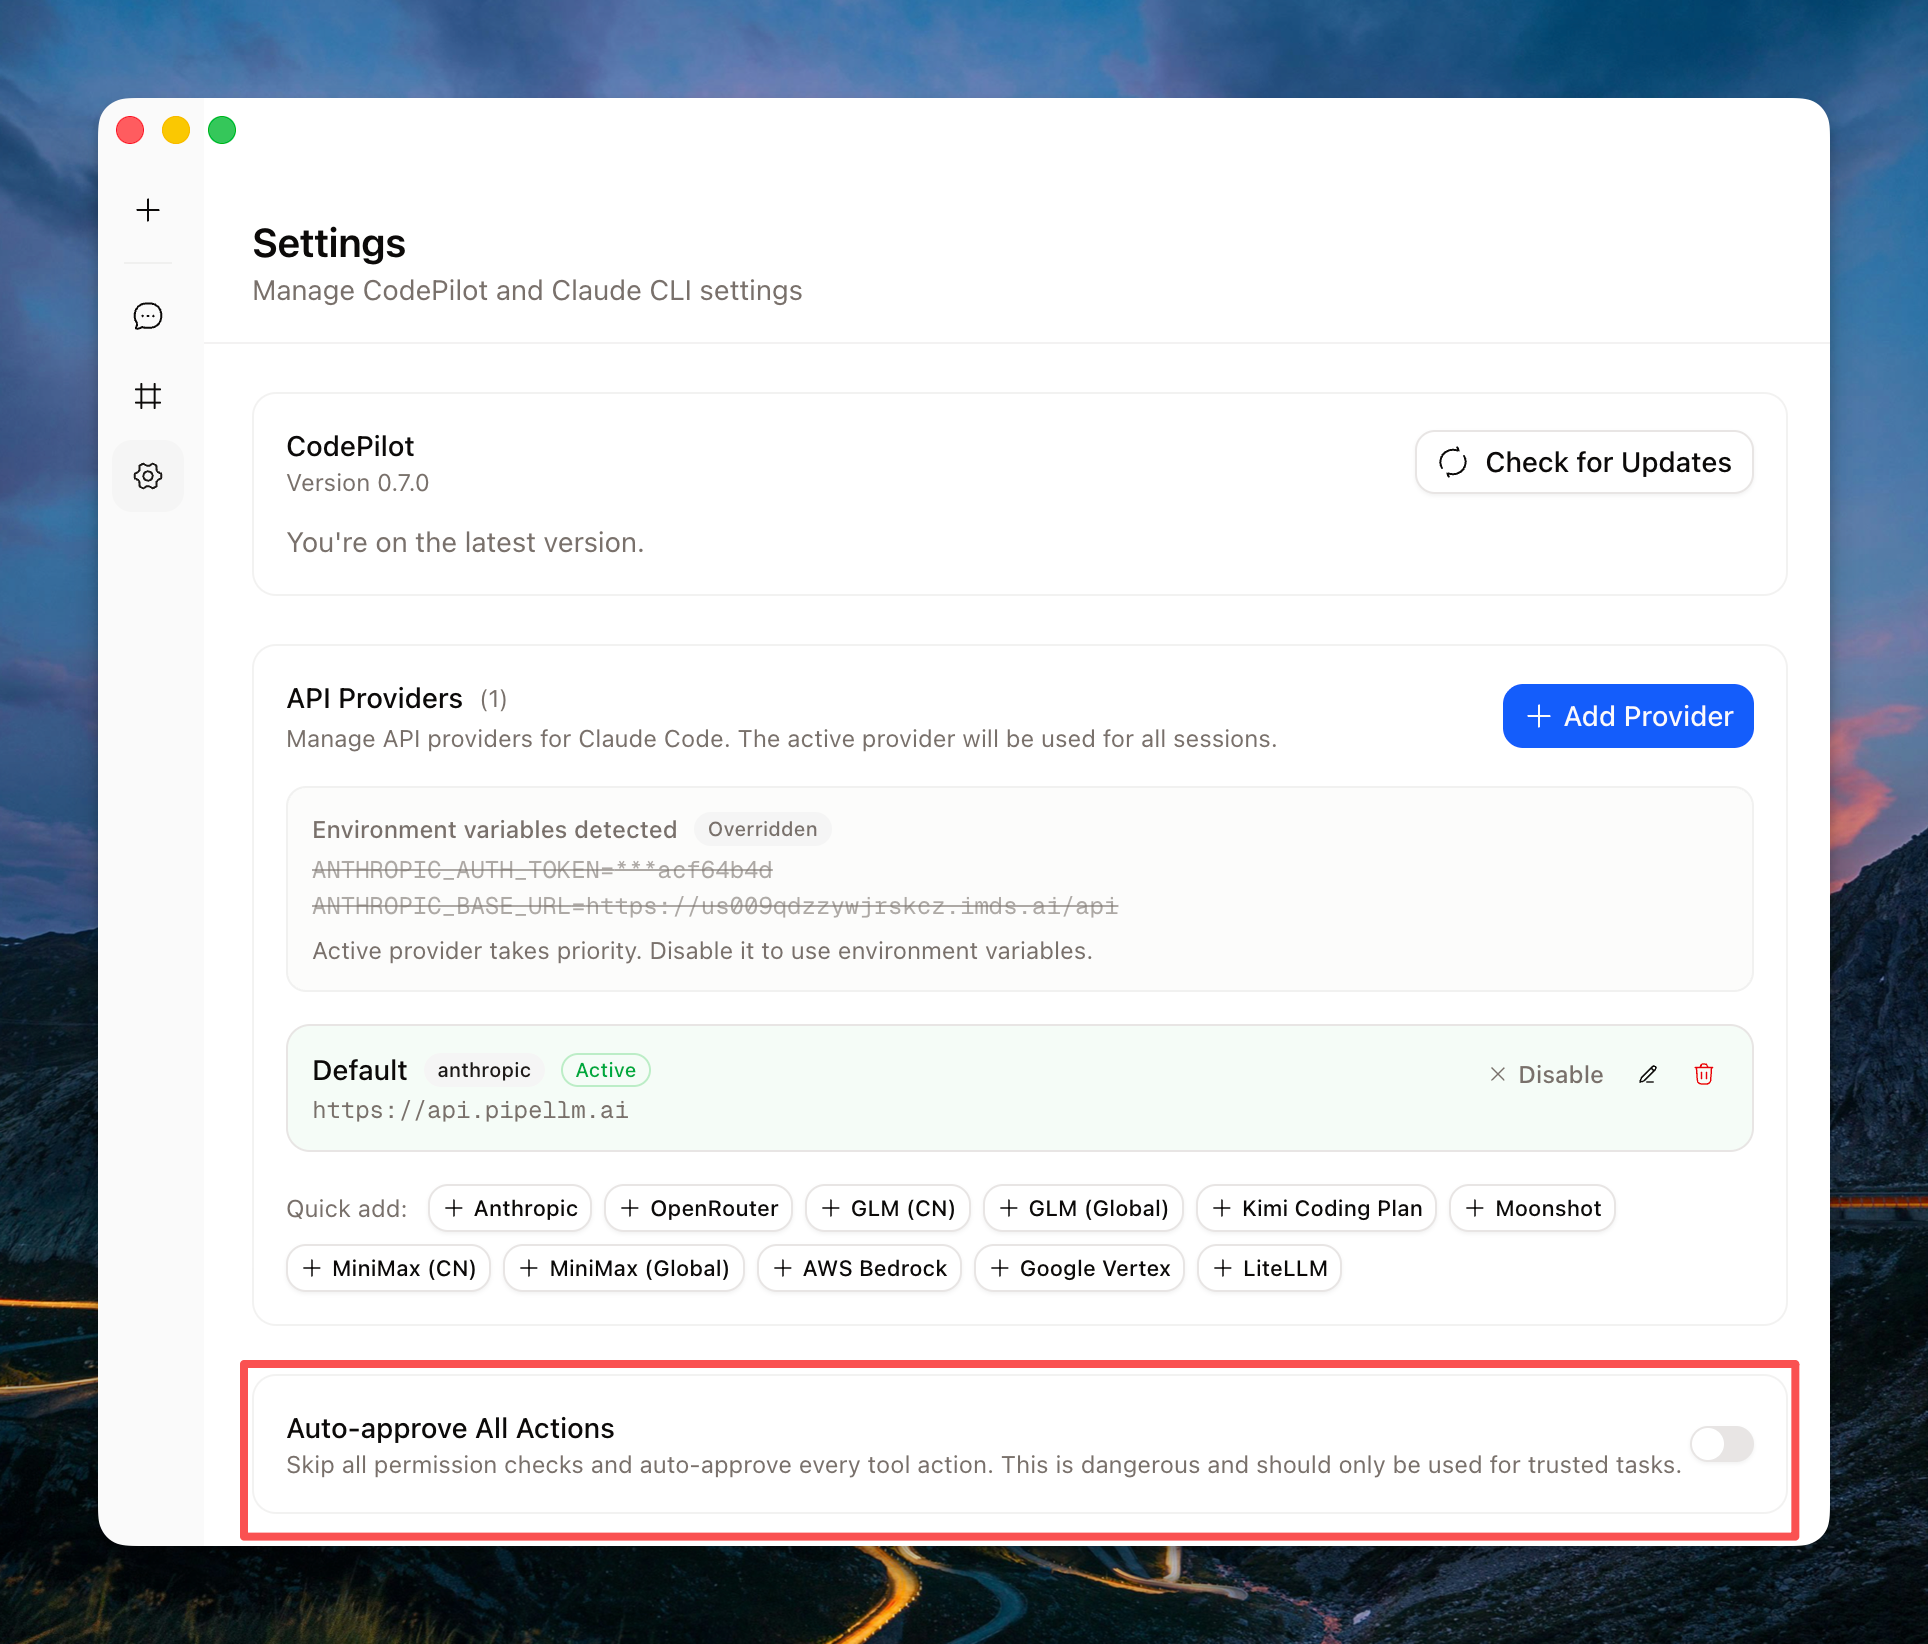Click the plus icon for new chat

[x=148, y=210]
